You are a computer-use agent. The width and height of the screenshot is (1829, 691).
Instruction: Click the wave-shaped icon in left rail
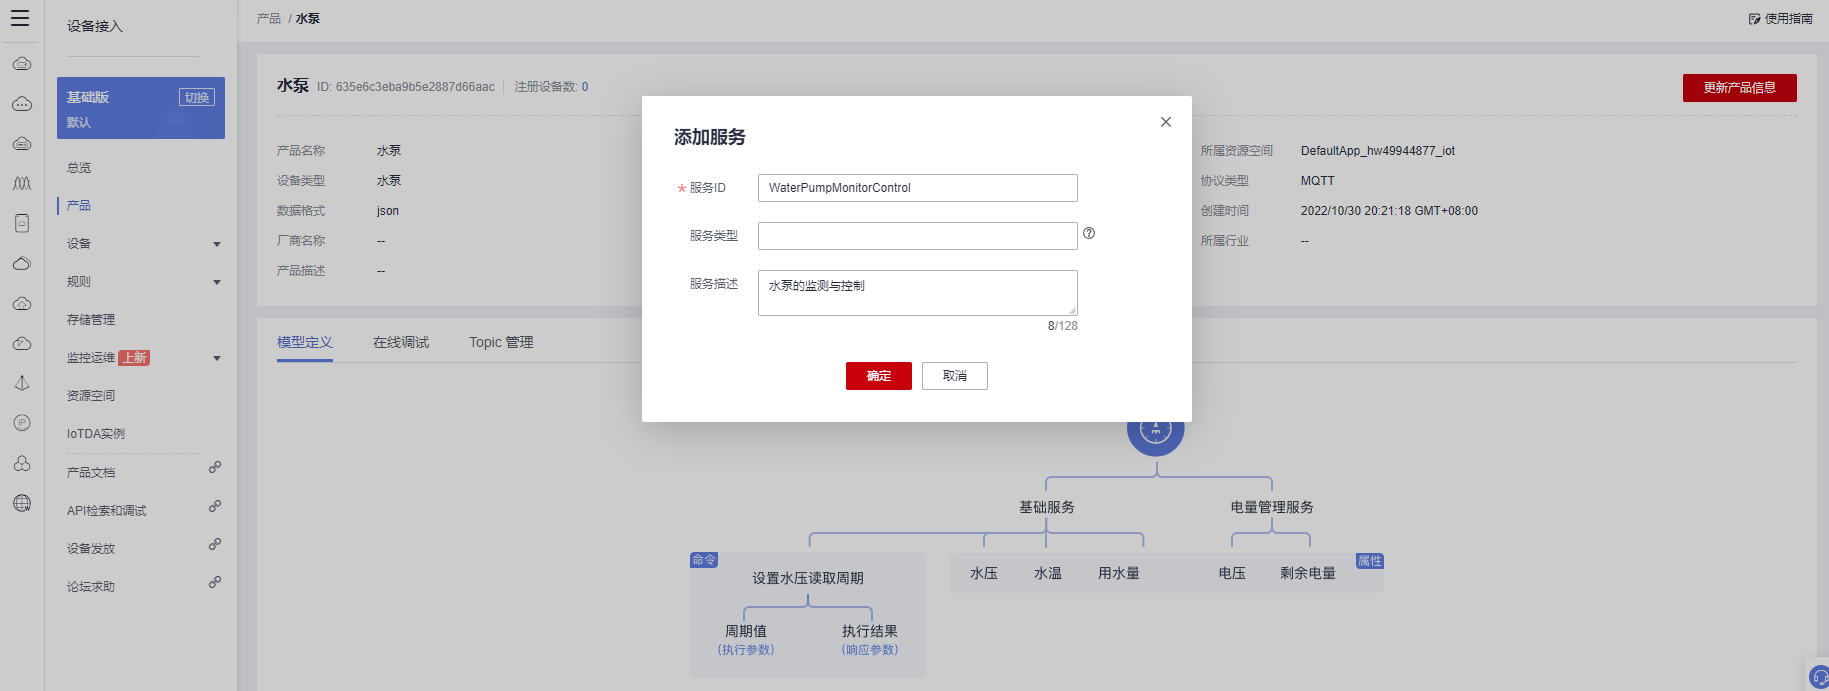point(22,184)
